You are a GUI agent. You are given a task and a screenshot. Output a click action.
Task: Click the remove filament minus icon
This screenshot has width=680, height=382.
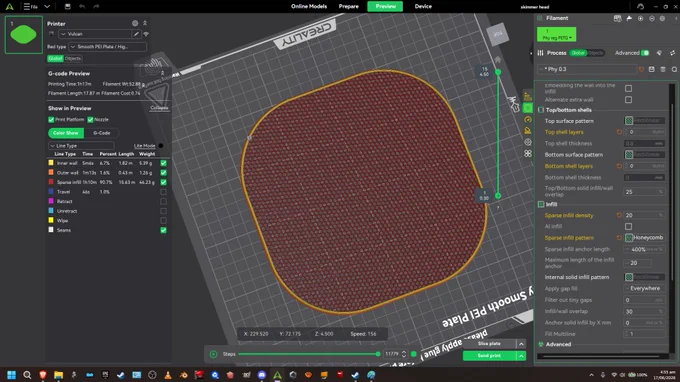tap(652, 19)
